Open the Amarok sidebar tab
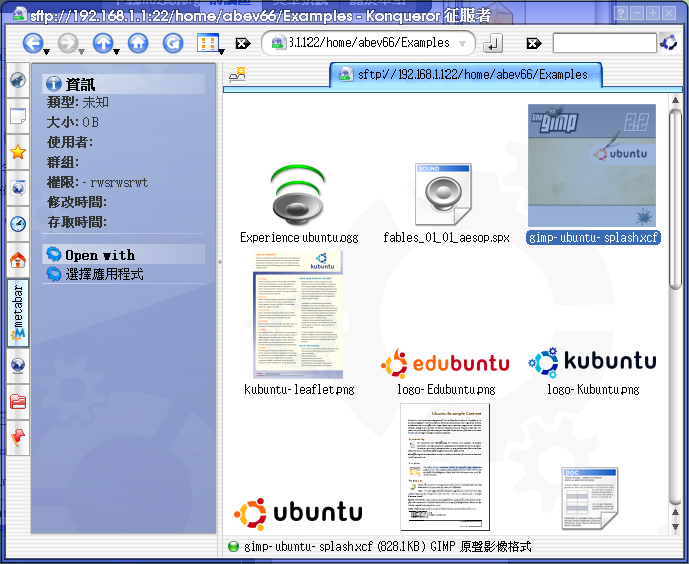The width and height of the screenshot is (689, 564). pos(18,80)
